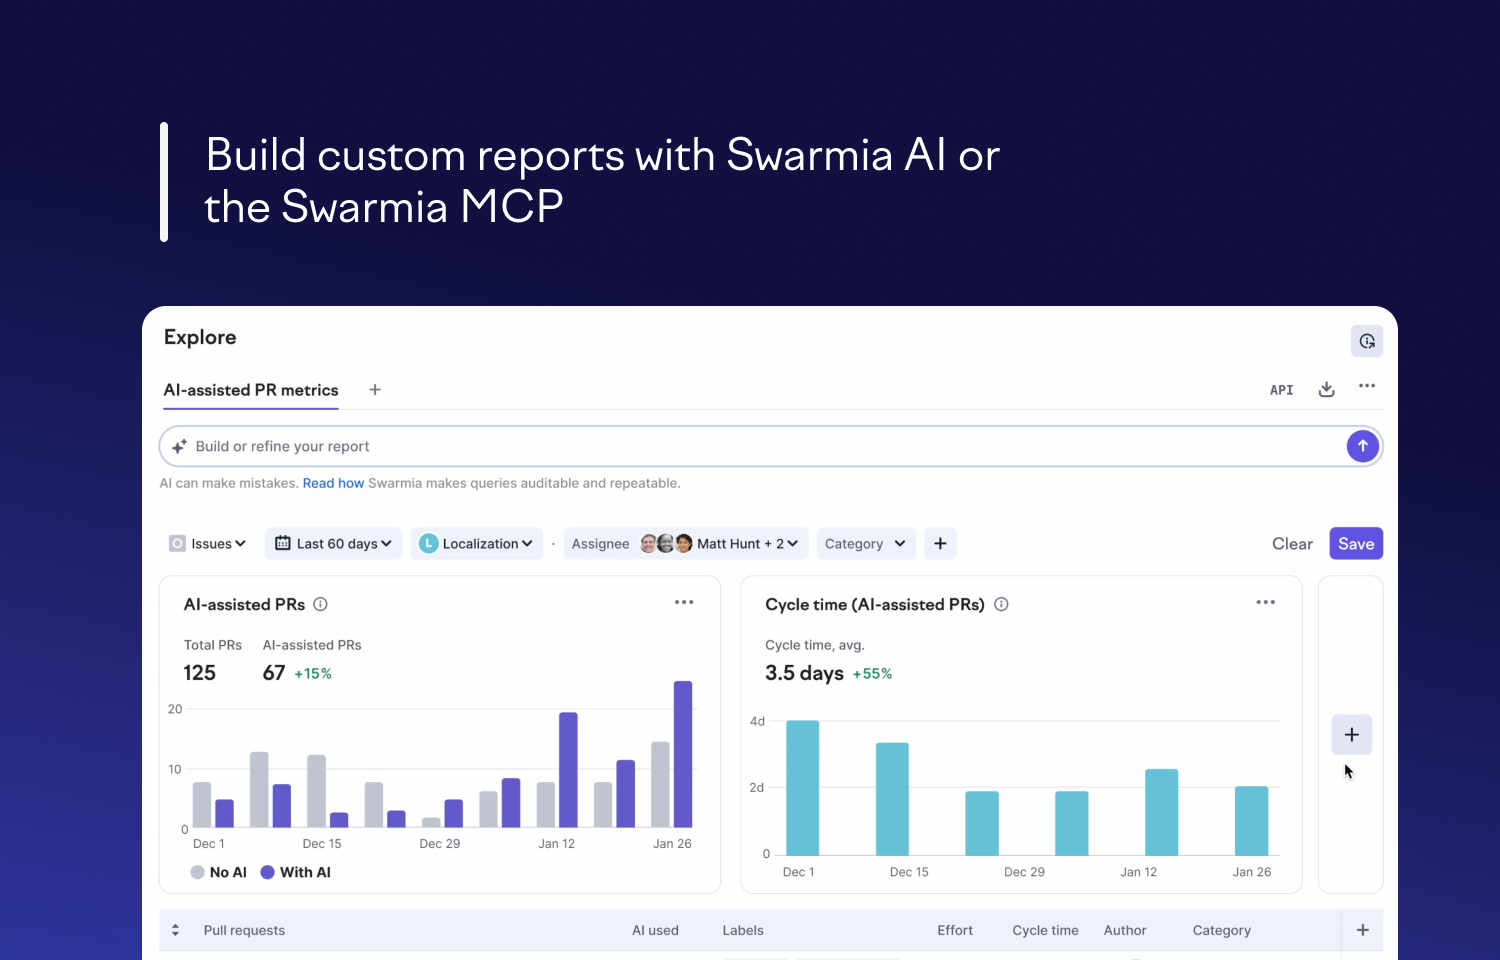Click Clear to reset filters

point(1292,544)
